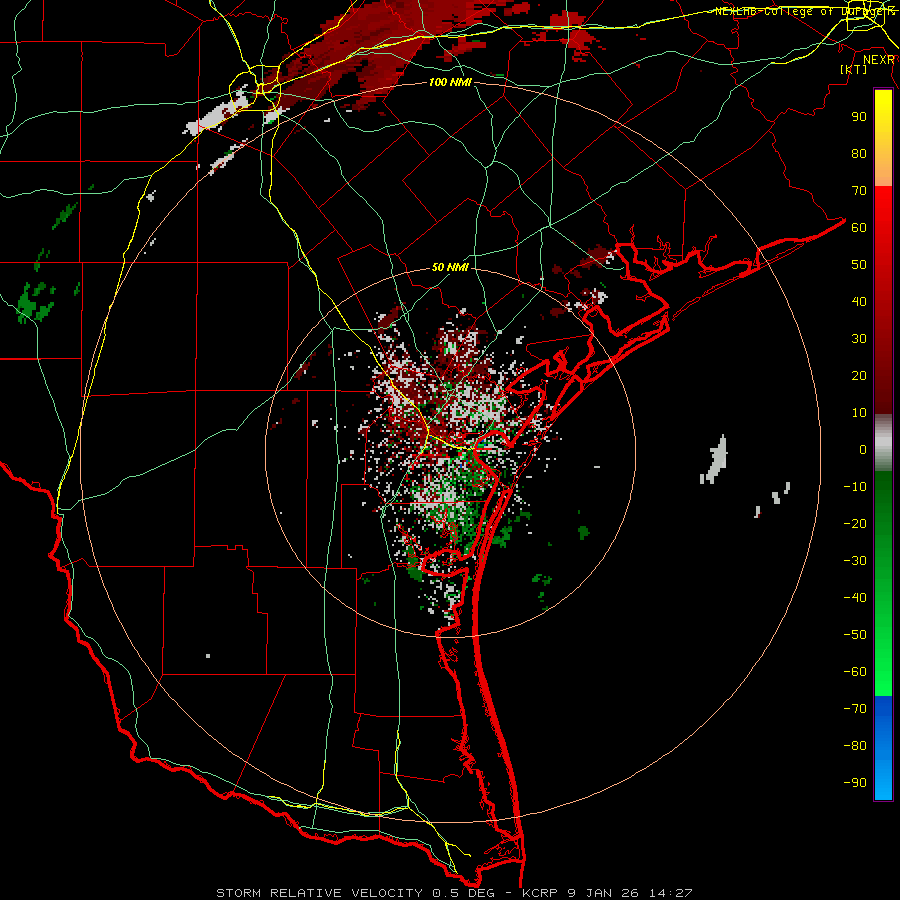900x900 pixels.
Task: Click the NEXLAB-College of DuPage watermark text
Action: (804, 11)
